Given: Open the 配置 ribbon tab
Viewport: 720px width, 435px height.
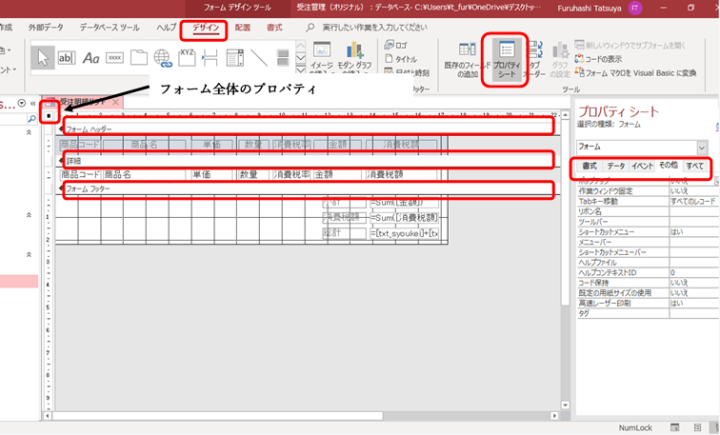Looking at the screenshot, I should tap(243, 27).
